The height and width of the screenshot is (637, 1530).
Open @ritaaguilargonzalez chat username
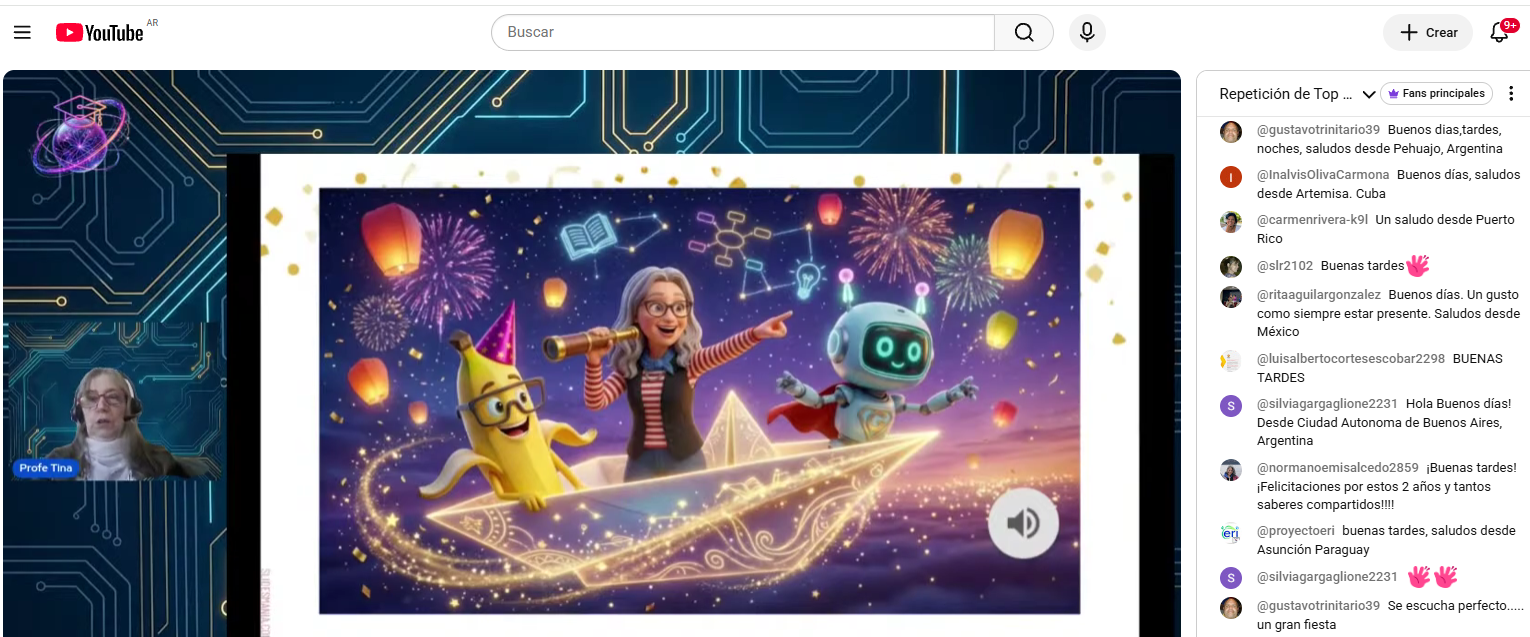(x=1319, y=295)
